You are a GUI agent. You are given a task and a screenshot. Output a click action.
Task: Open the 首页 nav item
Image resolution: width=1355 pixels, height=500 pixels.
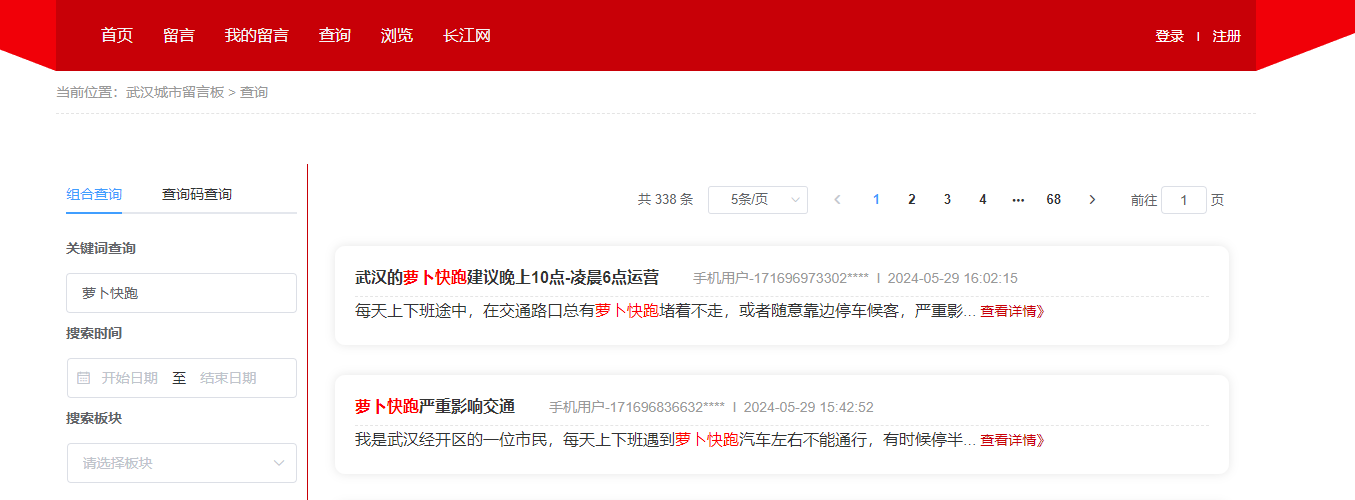[117, 36]
